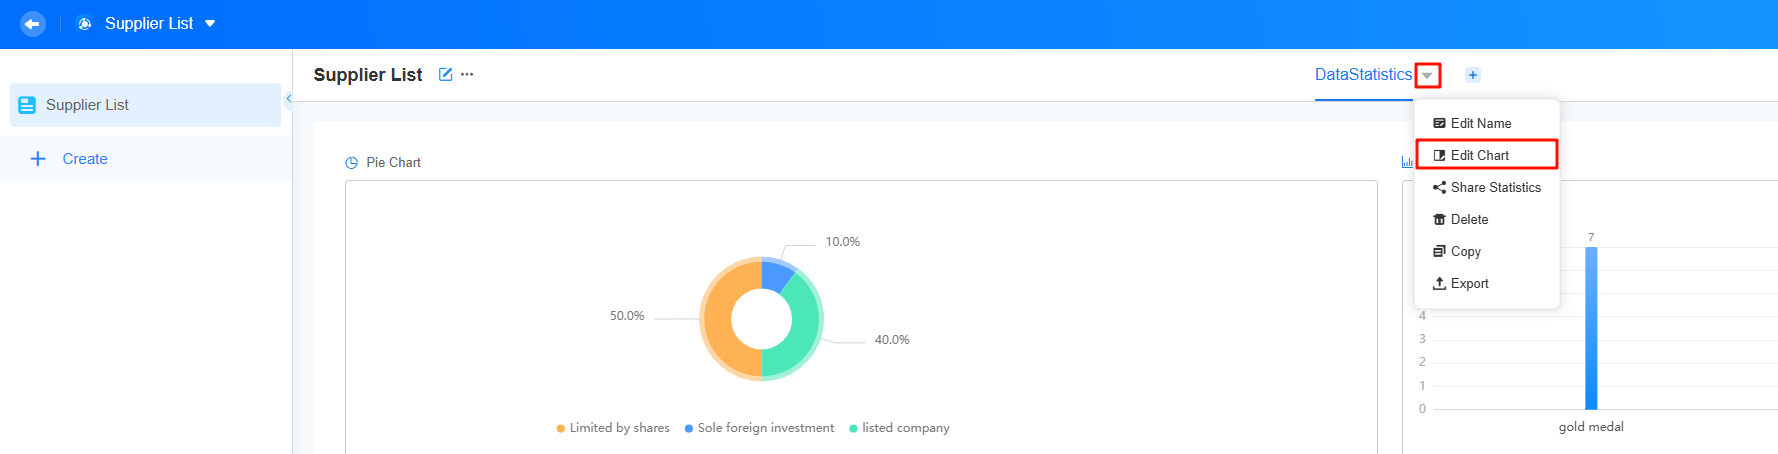Screen dimensions: 1778x454
Task: Click the gold medal bar in bar chart
Action: coord(1591,328)
